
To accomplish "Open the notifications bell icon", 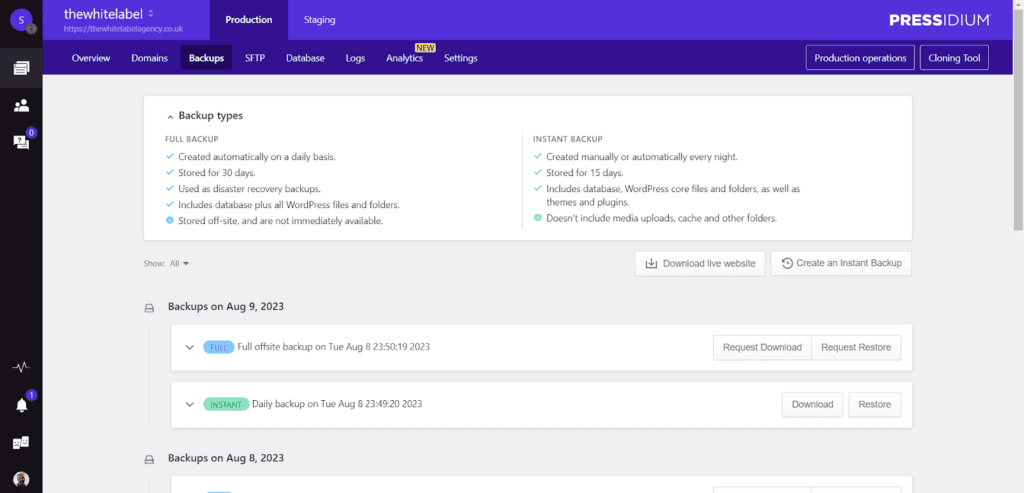I will click(21, 406).
